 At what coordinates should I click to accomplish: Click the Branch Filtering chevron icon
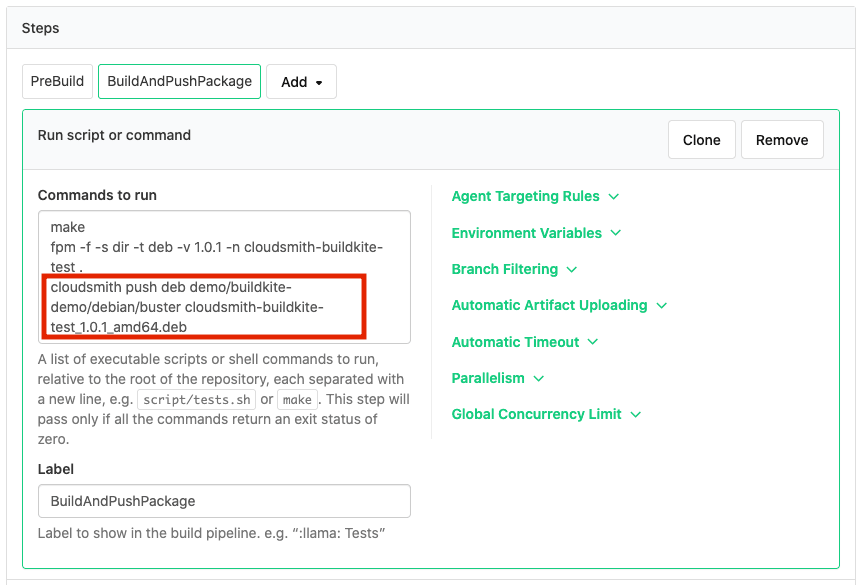572,270
